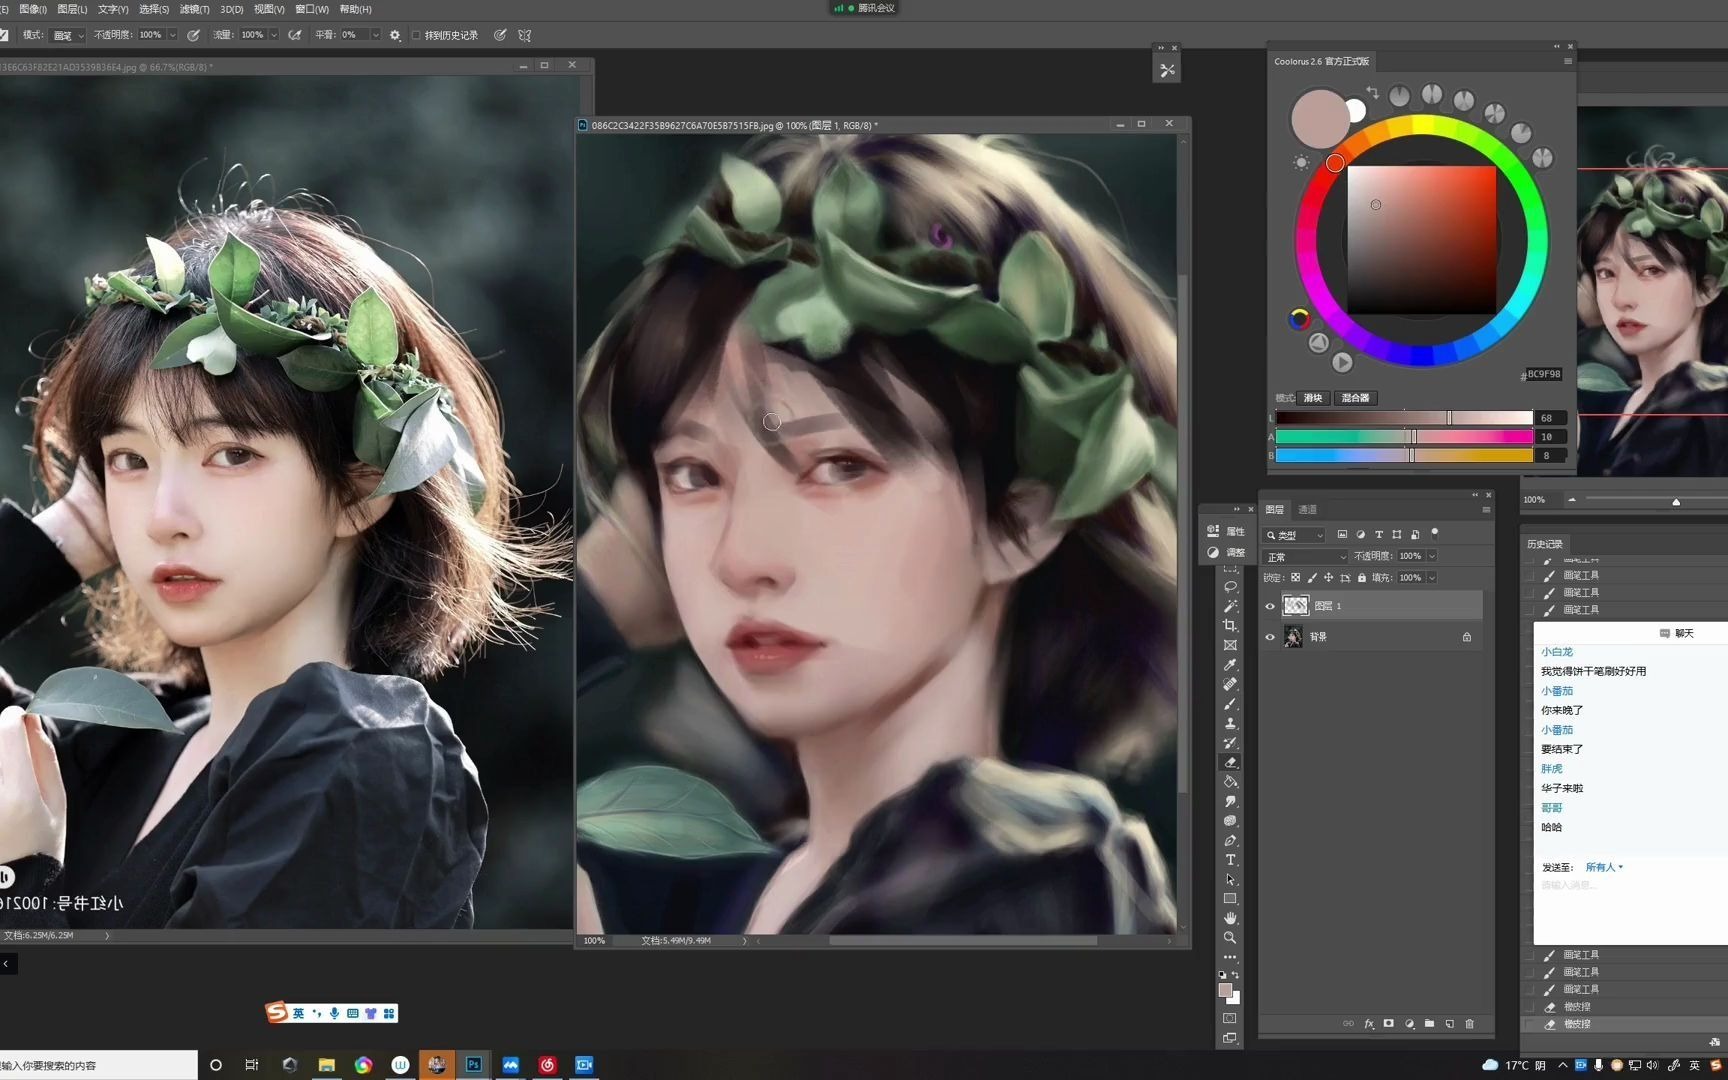
Task: Enable 抹到历史记录 checkbox
Action: [416, 35]
